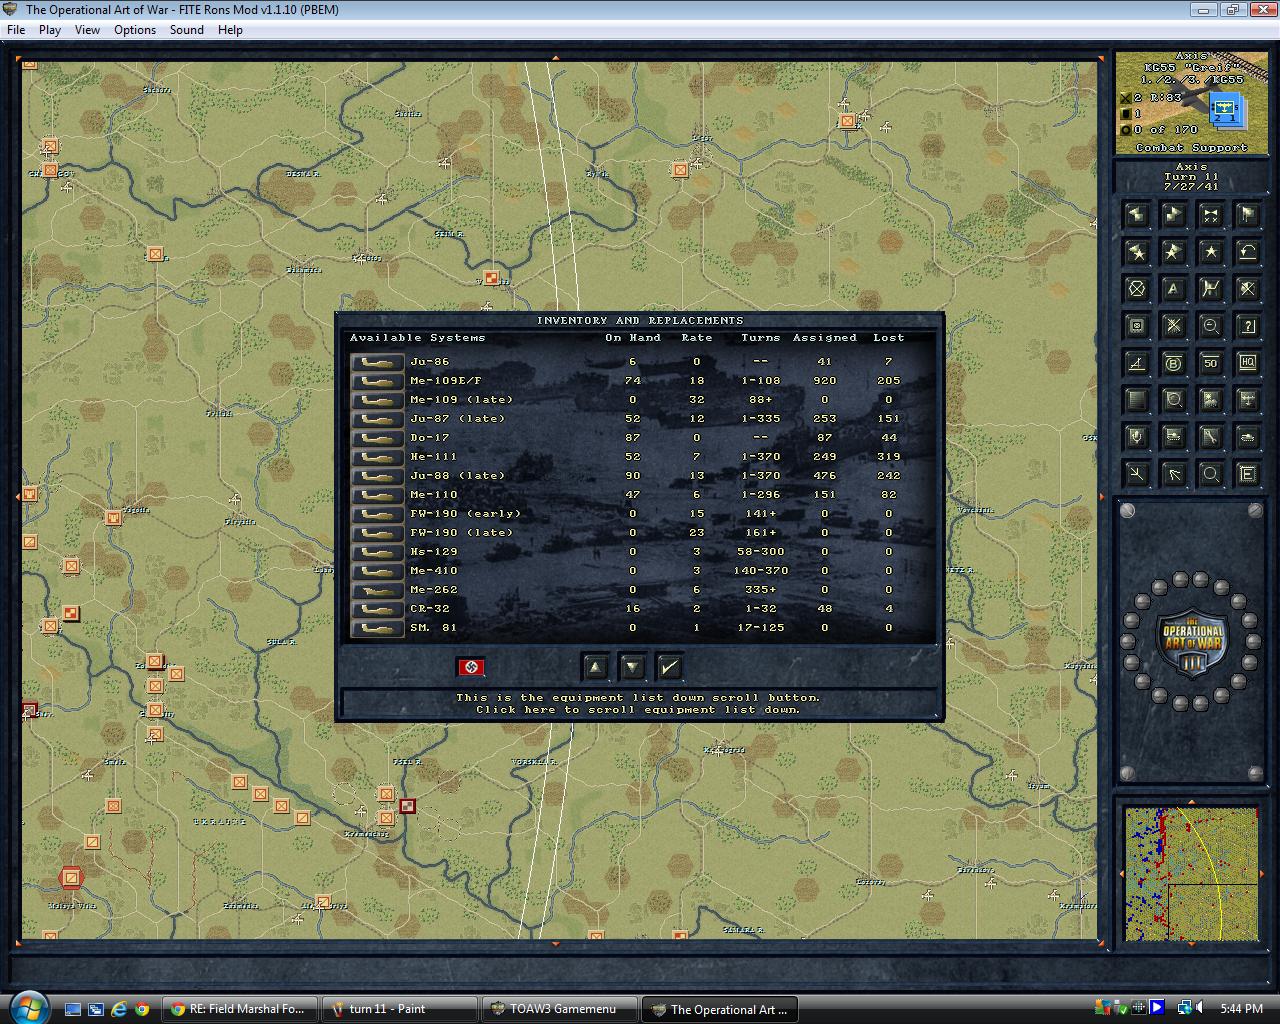
Task: Click the 50 button in control panel
Action: [1210, 363]
